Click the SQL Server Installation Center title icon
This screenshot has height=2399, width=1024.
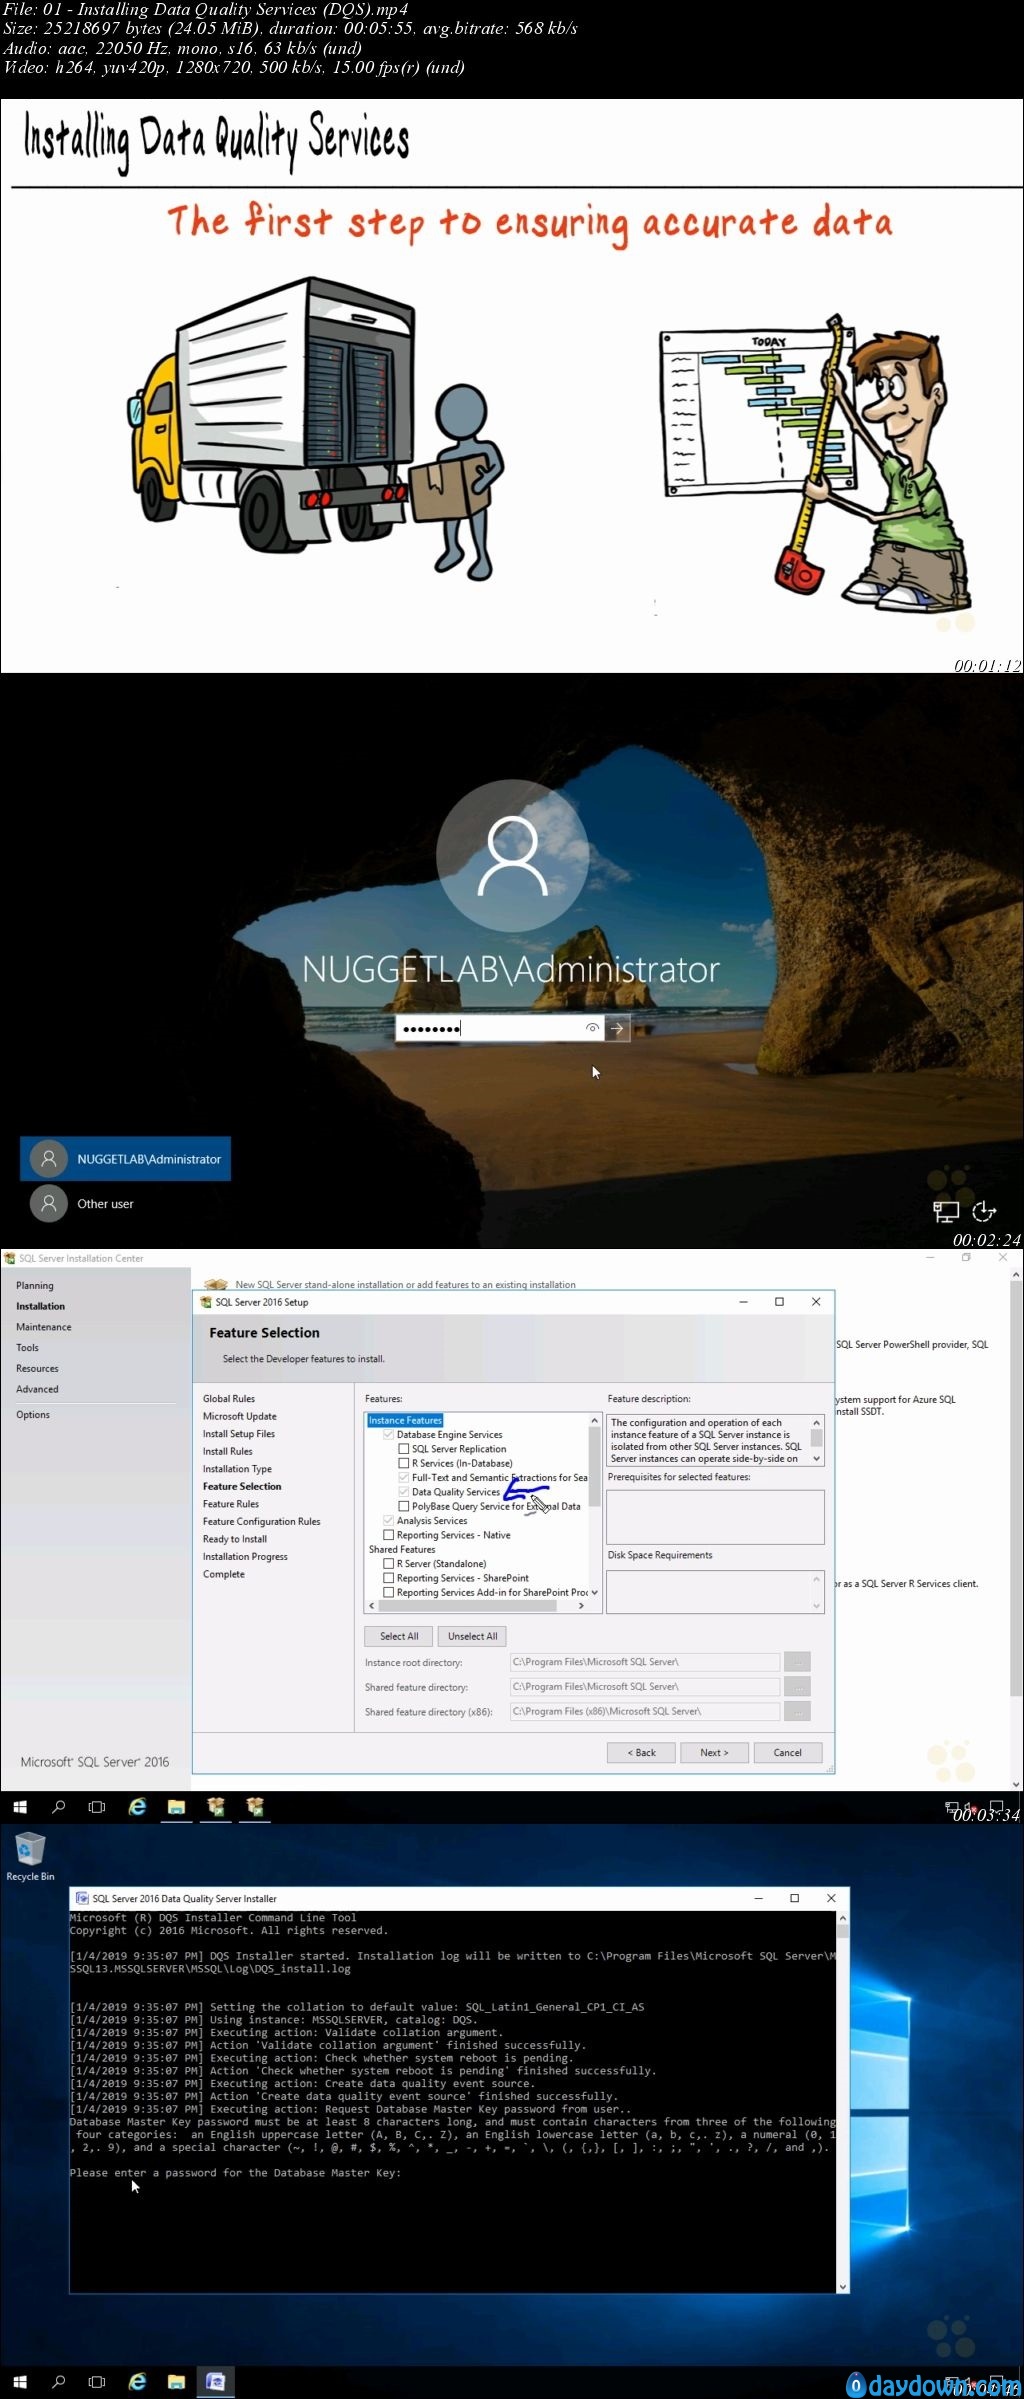[10, 1258]
